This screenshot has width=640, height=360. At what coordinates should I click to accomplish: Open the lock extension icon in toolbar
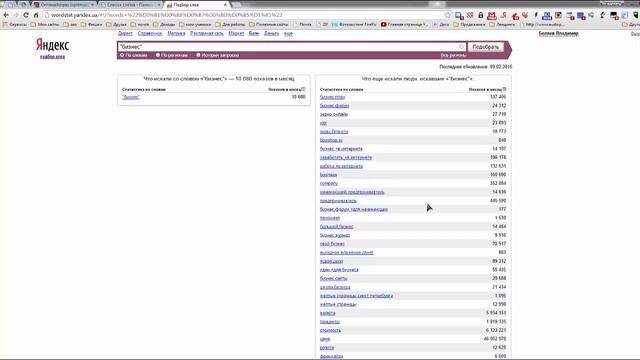[481, 15]
